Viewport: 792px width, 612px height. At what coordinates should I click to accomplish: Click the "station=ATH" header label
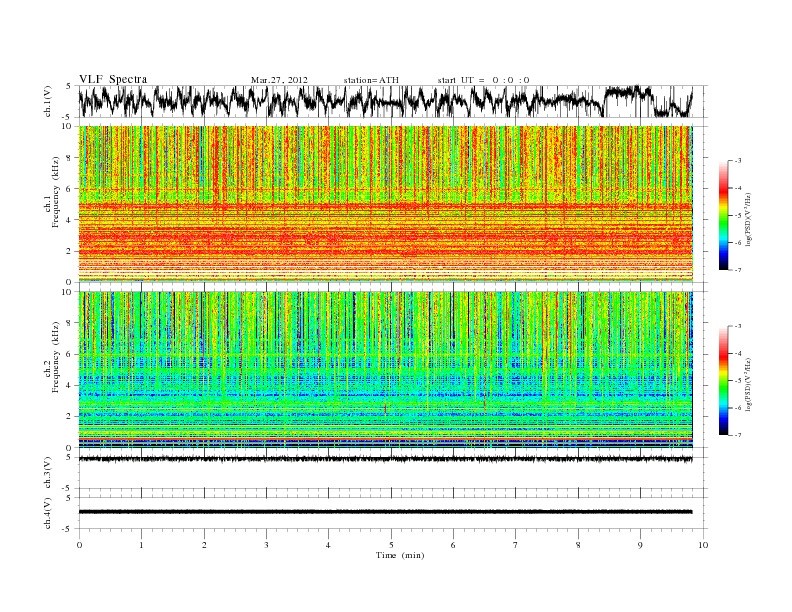tap(371, 80)
